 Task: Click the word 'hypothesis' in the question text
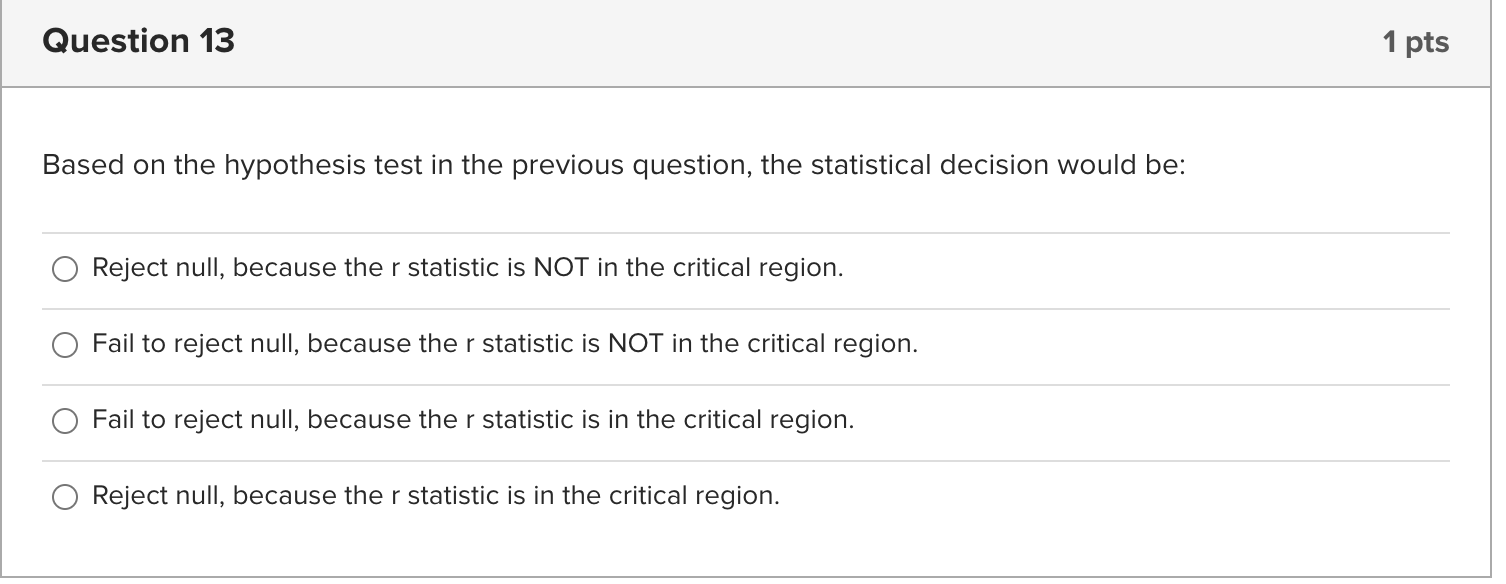tap(297, 164)
